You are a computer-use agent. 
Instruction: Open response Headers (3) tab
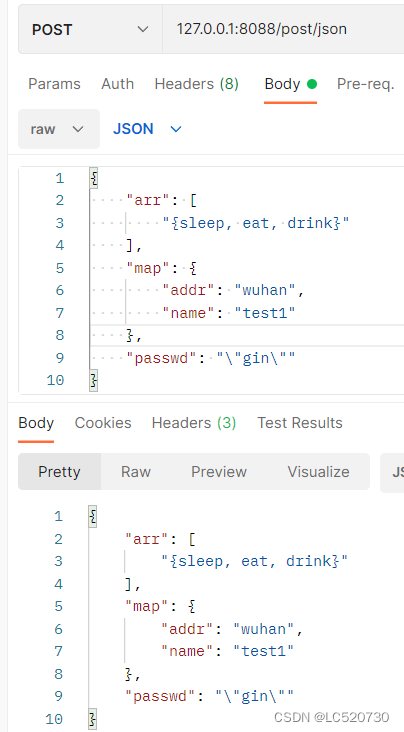coord(194,423)
